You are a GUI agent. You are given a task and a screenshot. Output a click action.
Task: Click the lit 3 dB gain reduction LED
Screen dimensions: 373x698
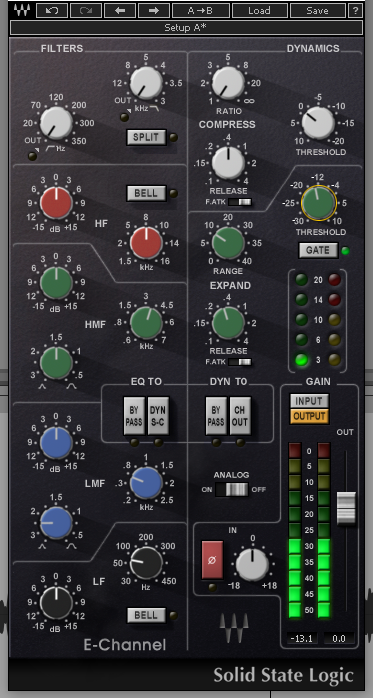coord(301,360)
